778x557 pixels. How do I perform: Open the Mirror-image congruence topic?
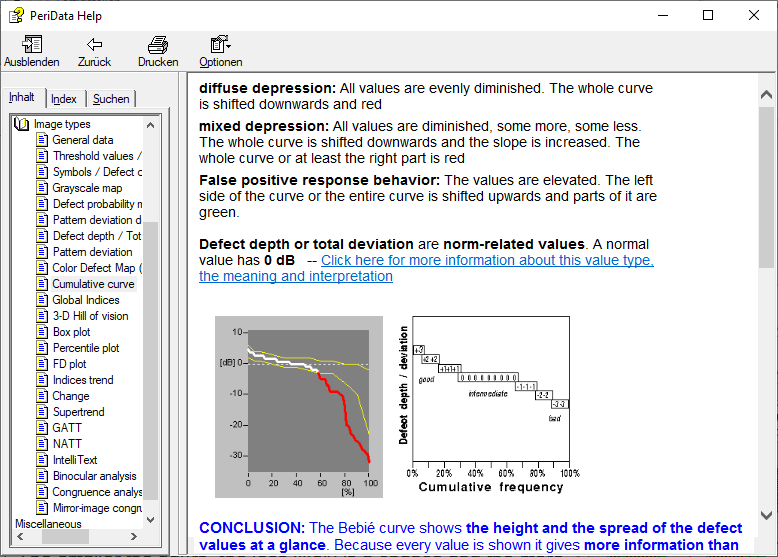97,508
